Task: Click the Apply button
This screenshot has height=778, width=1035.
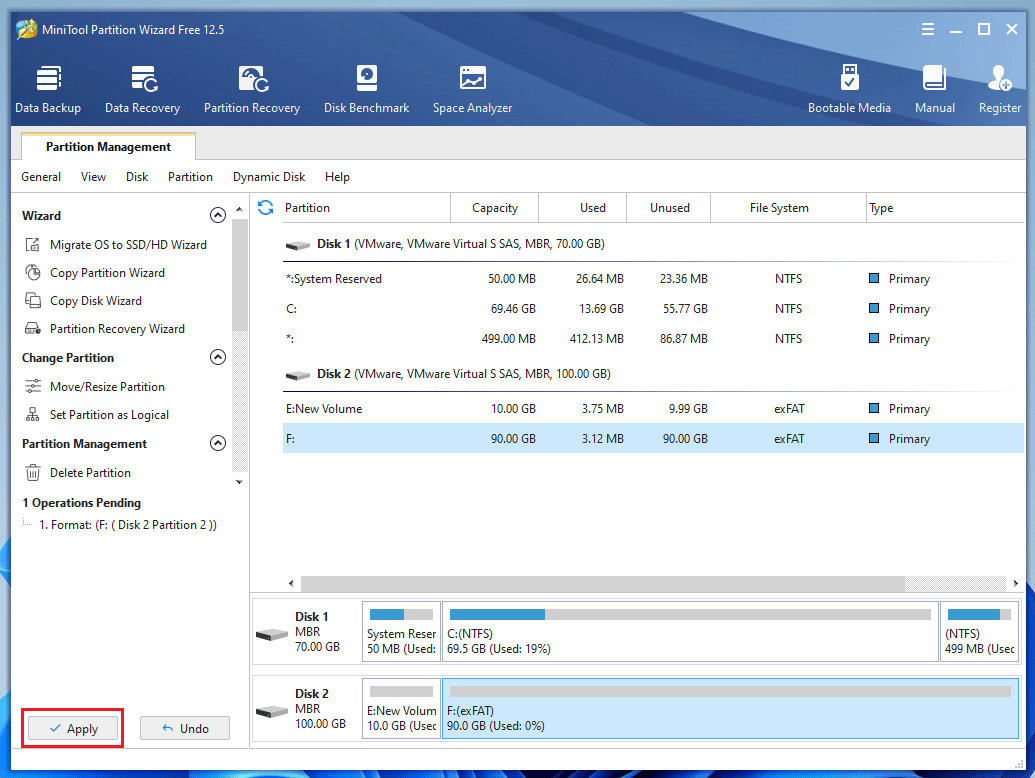Action: click(x=73, y=729)
